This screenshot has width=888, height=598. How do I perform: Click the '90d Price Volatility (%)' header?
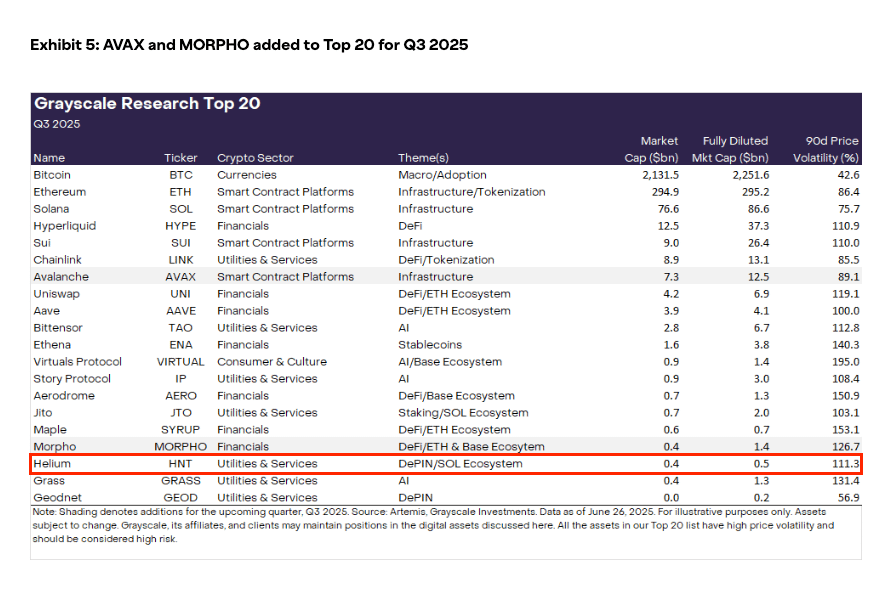pos(826,150)
